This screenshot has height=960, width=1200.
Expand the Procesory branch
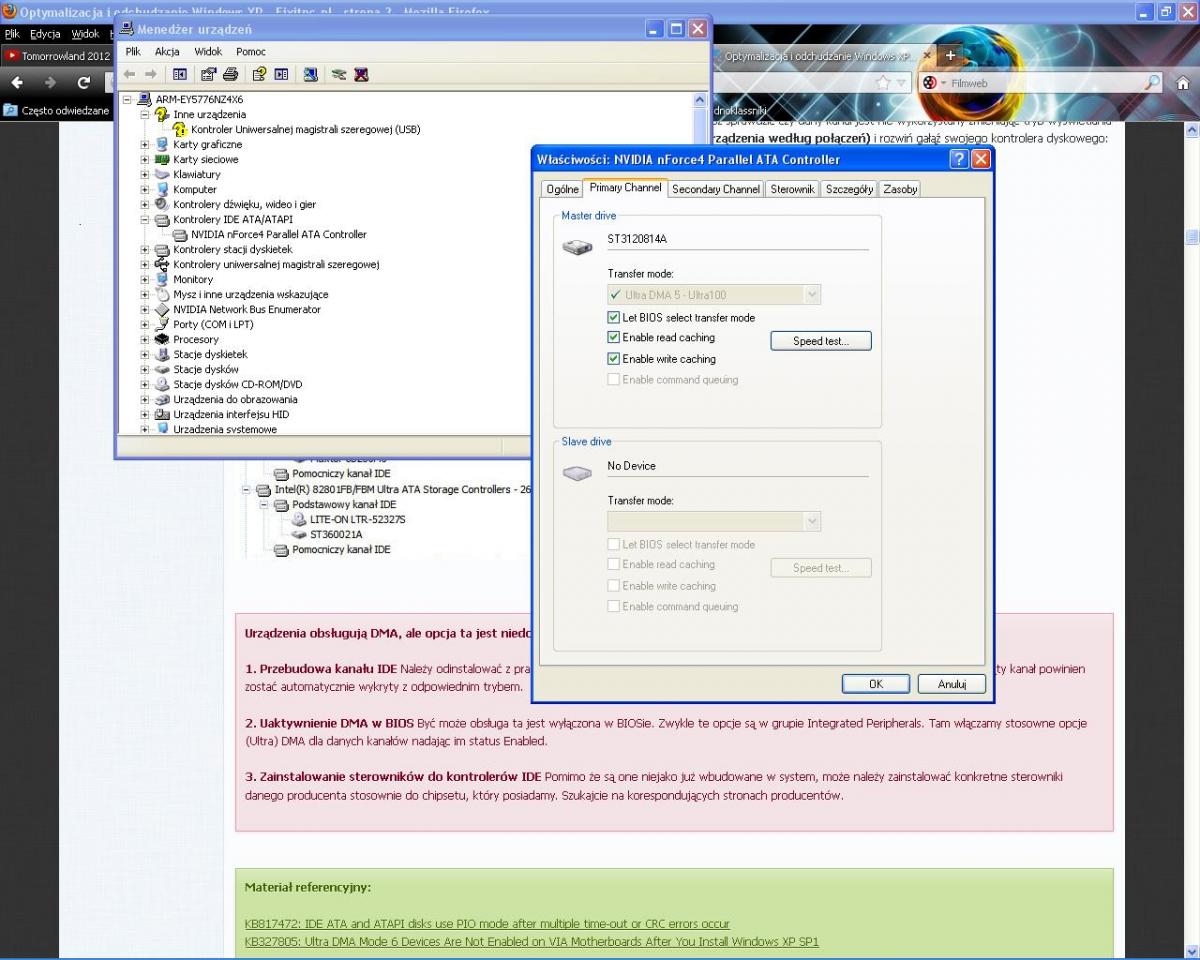tap(145, 340)
